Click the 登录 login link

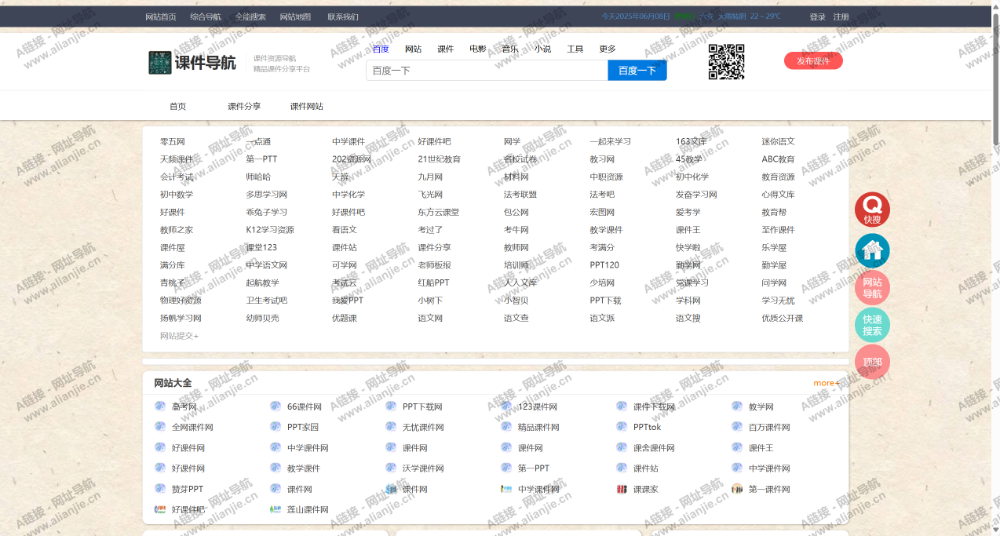(818, 17)
